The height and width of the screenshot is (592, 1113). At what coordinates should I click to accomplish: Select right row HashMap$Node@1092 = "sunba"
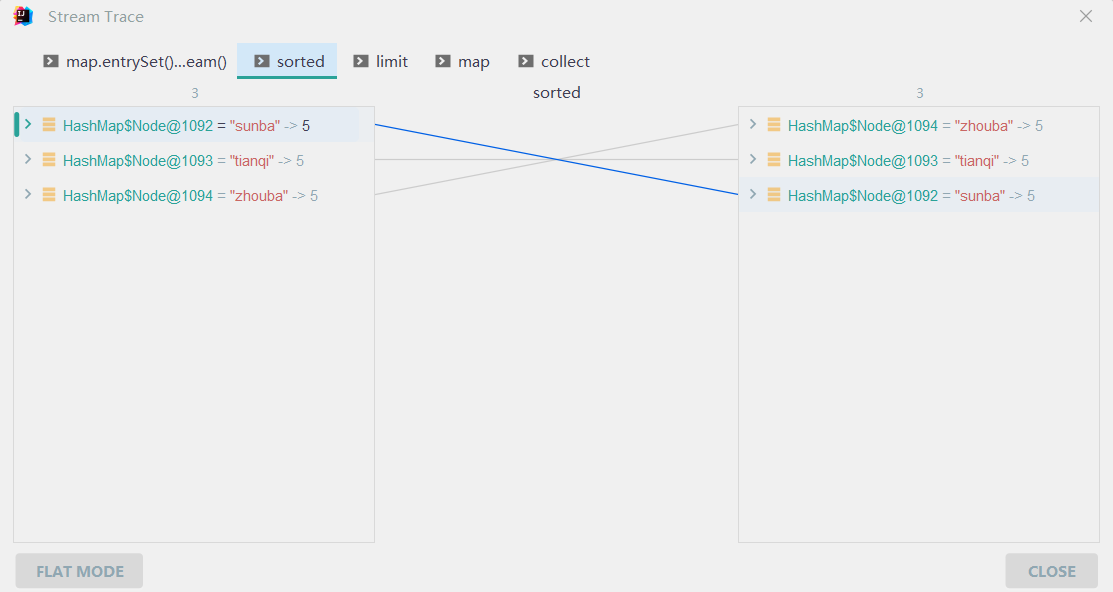tap(919, 195)
